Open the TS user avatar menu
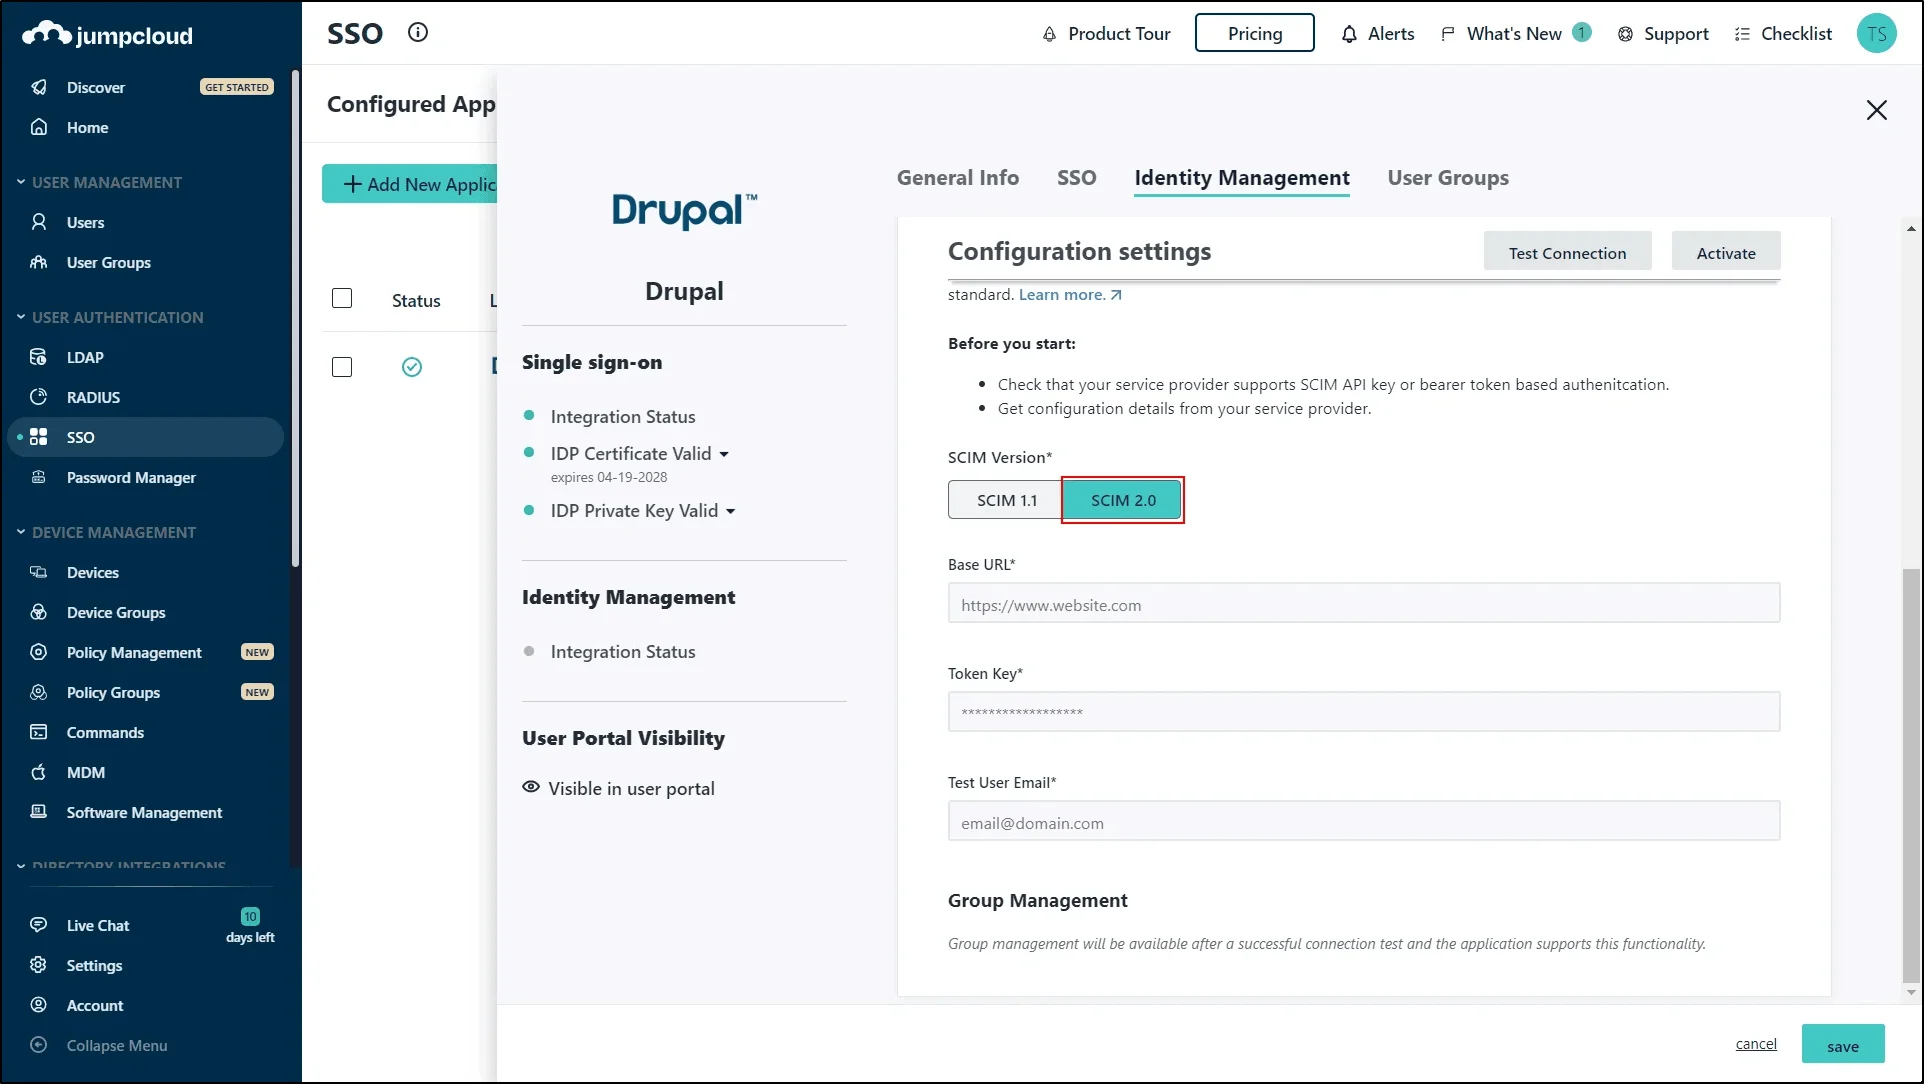 1876,33
